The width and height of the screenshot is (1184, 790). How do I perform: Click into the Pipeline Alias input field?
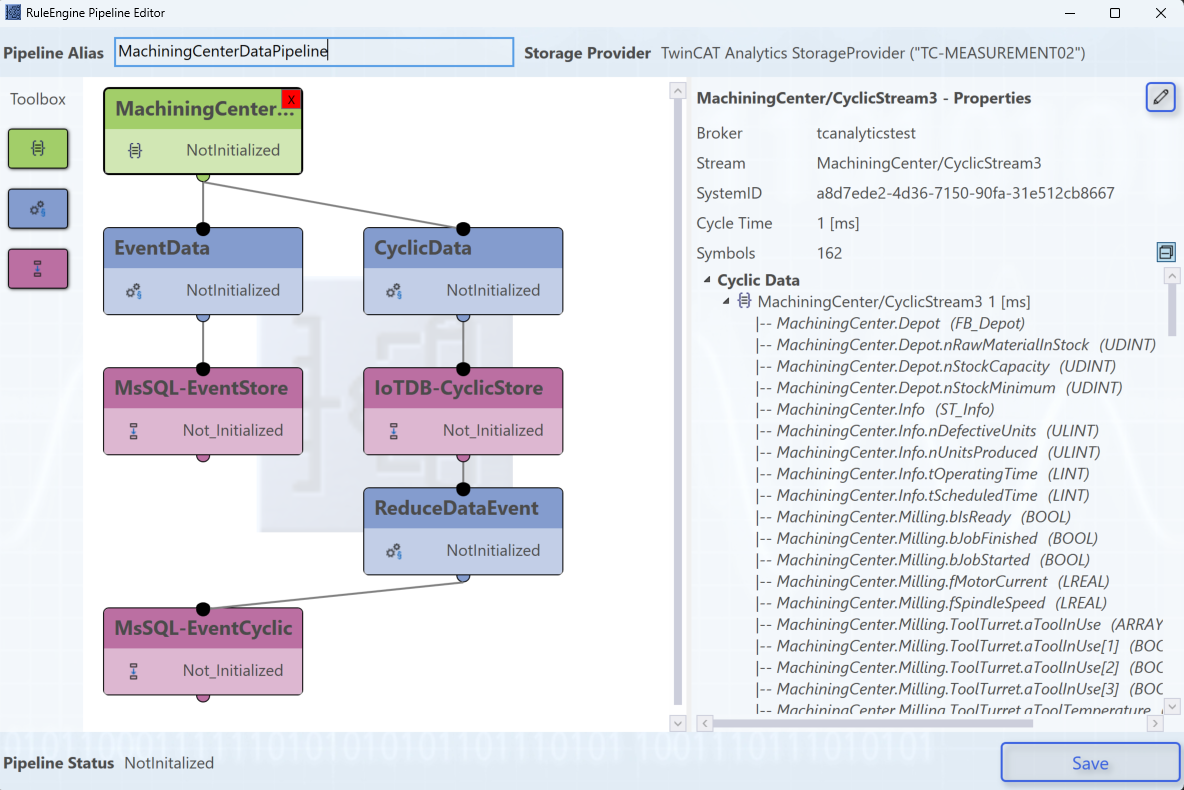click(x=314, y=52)
